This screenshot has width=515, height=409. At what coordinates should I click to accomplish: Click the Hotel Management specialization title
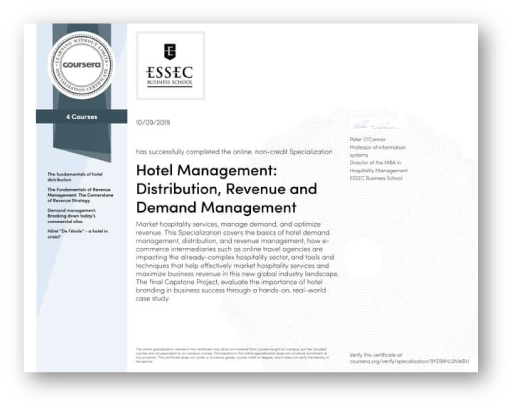point(226,189)
